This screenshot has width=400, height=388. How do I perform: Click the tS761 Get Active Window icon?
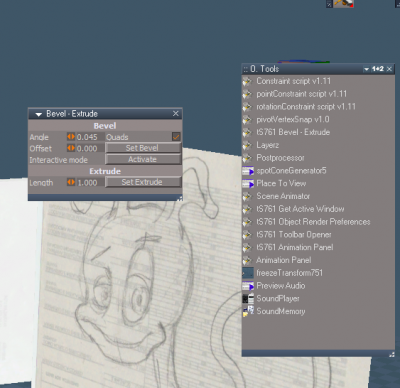[x=247, y=209]
